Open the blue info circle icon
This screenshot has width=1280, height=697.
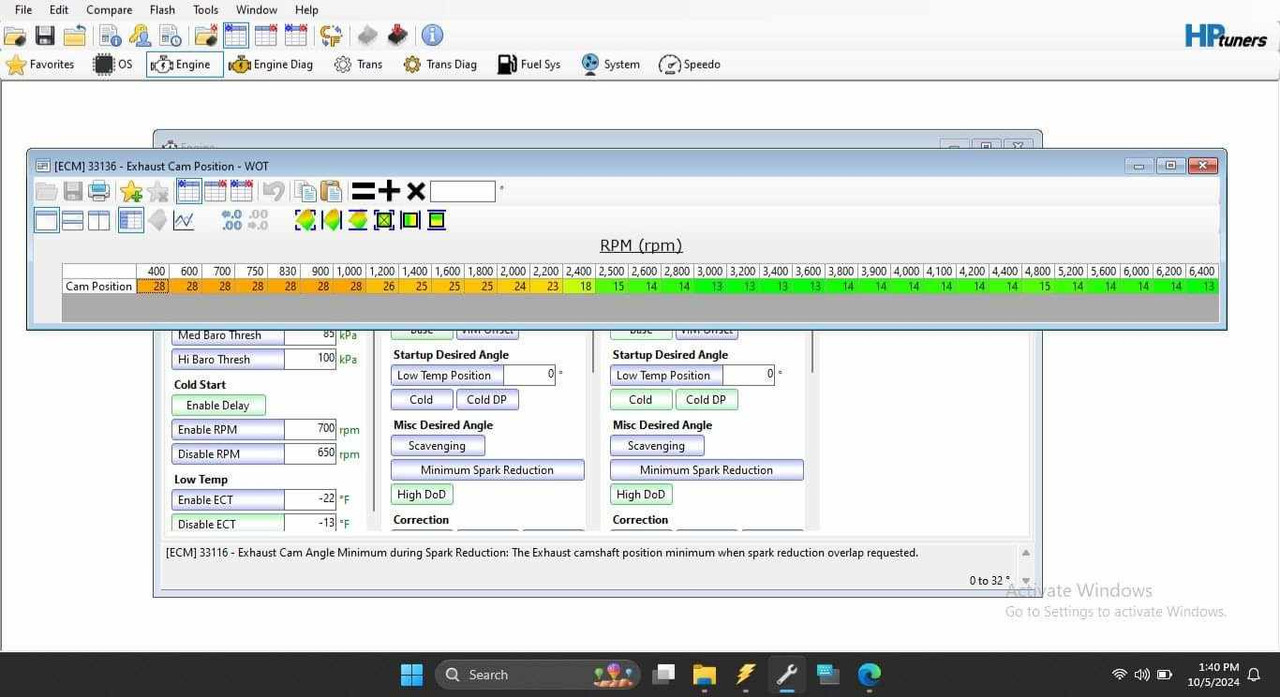[x=432, y=35]
